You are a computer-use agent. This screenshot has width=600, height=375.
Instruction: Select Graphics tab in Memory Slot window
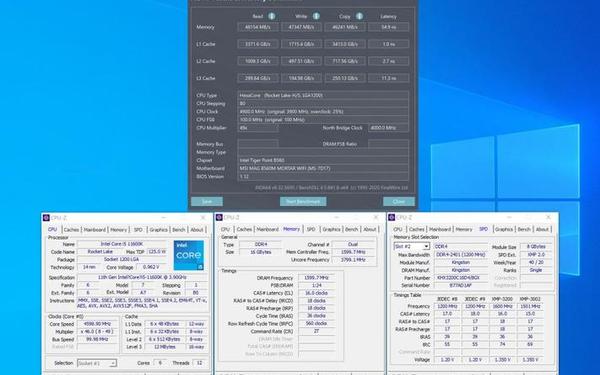(x=504, y=229)
